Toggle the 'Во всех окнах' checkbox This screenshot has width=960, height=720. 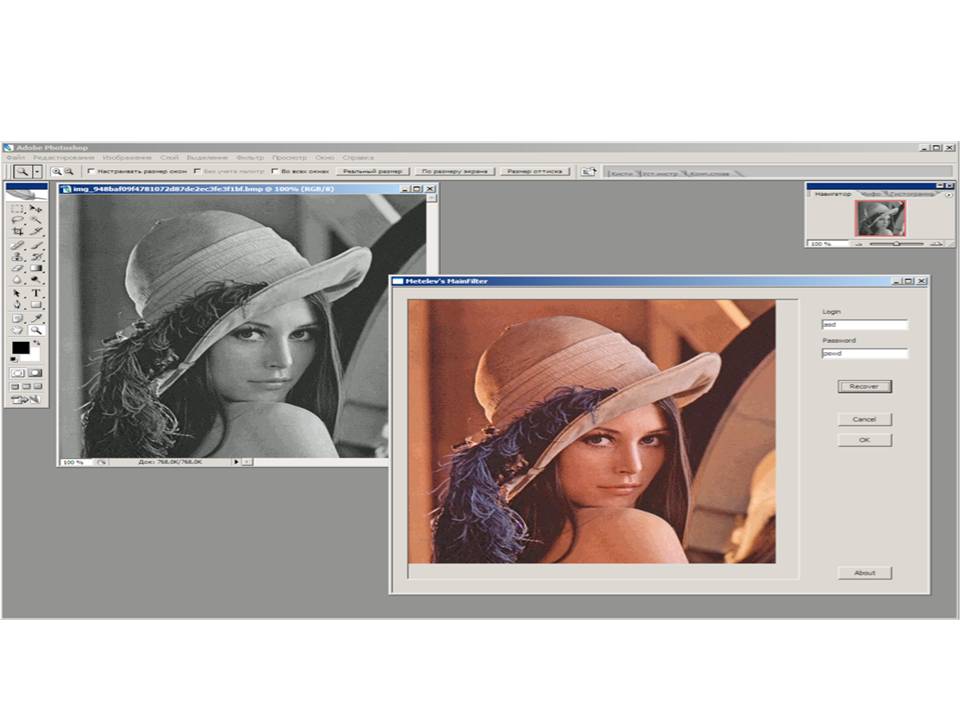(274, 172)
